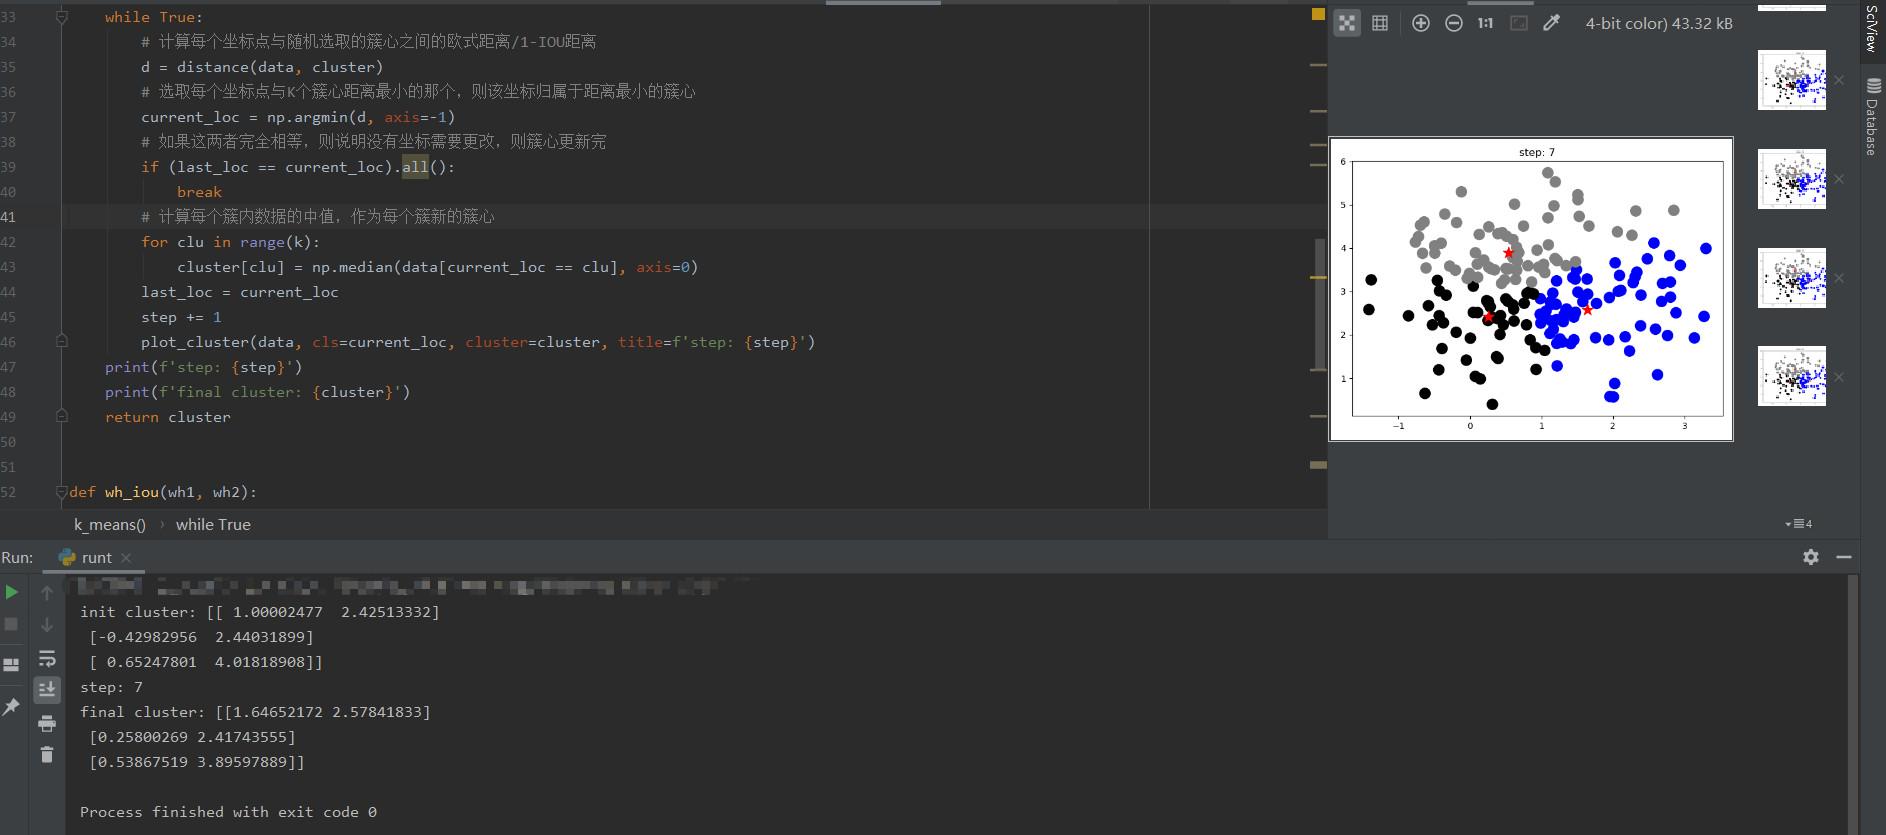The image size is (1886, 835).
Task: Place cursor on the break statement
Action: click(200, 192)
